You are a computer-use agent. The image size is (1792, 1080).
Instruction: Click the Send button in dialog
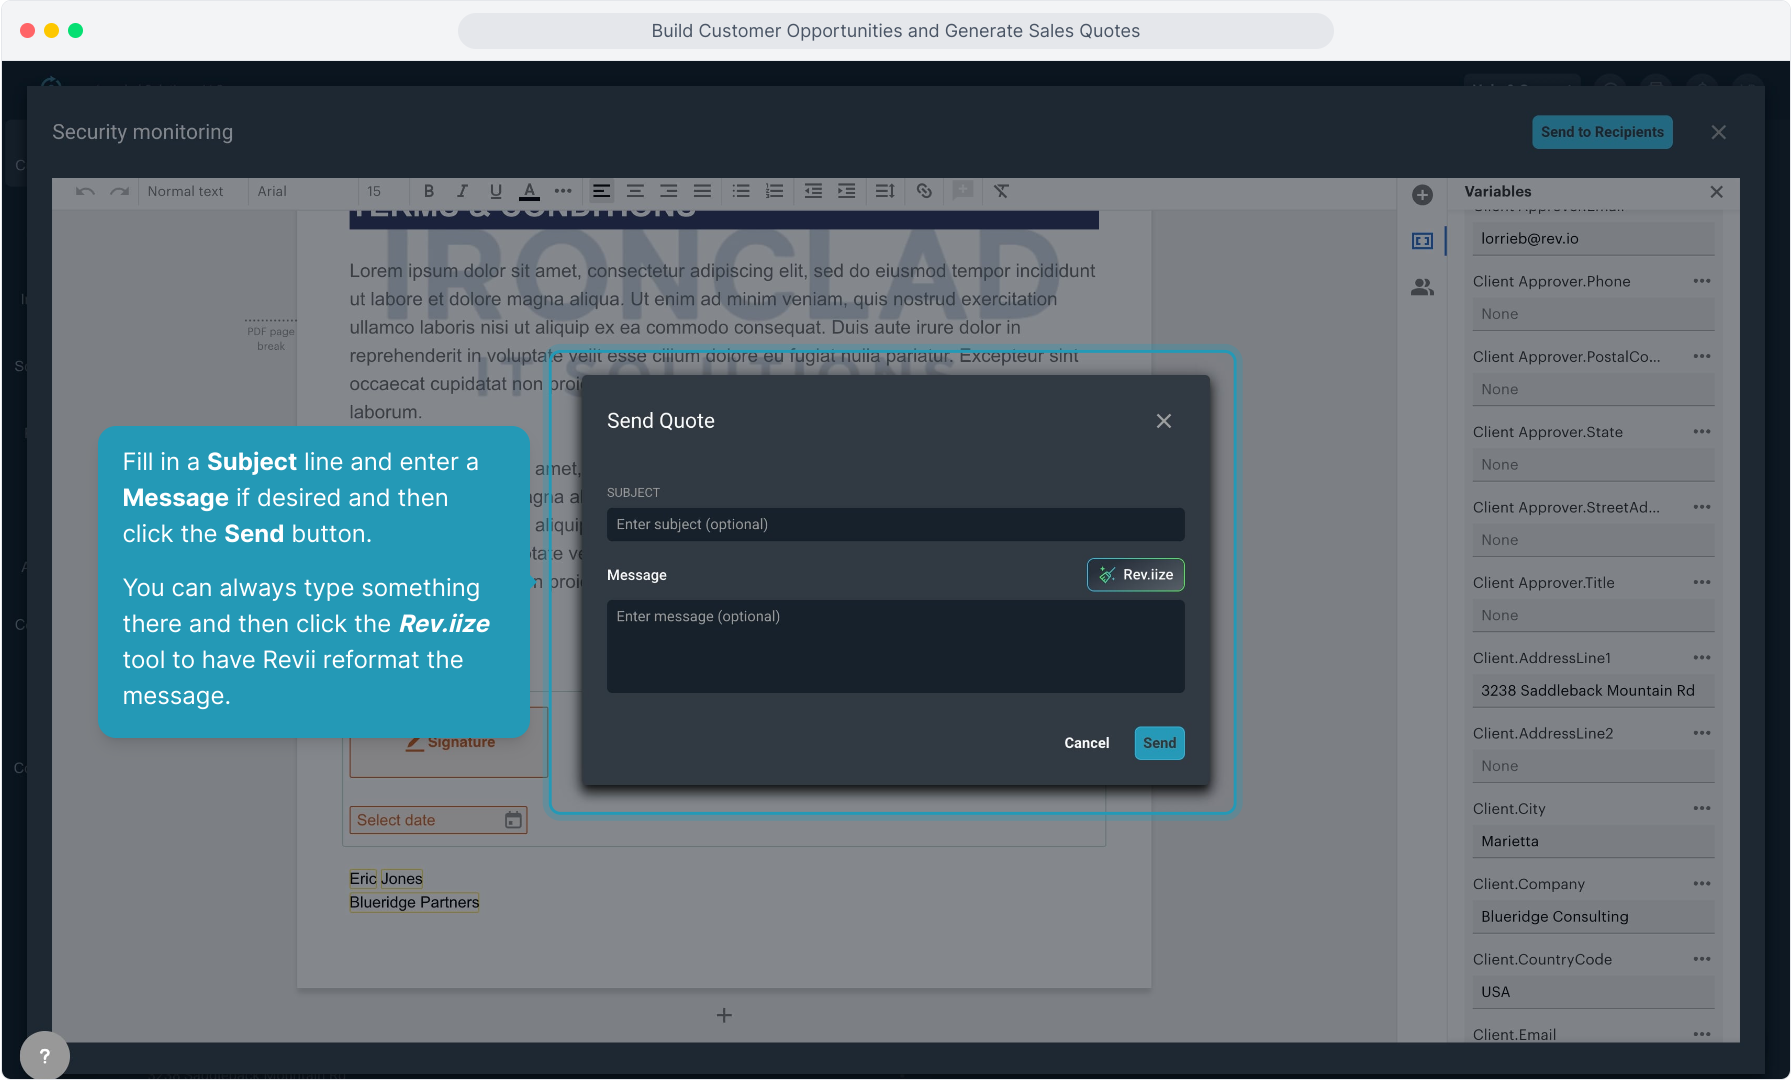point(1159,743)
